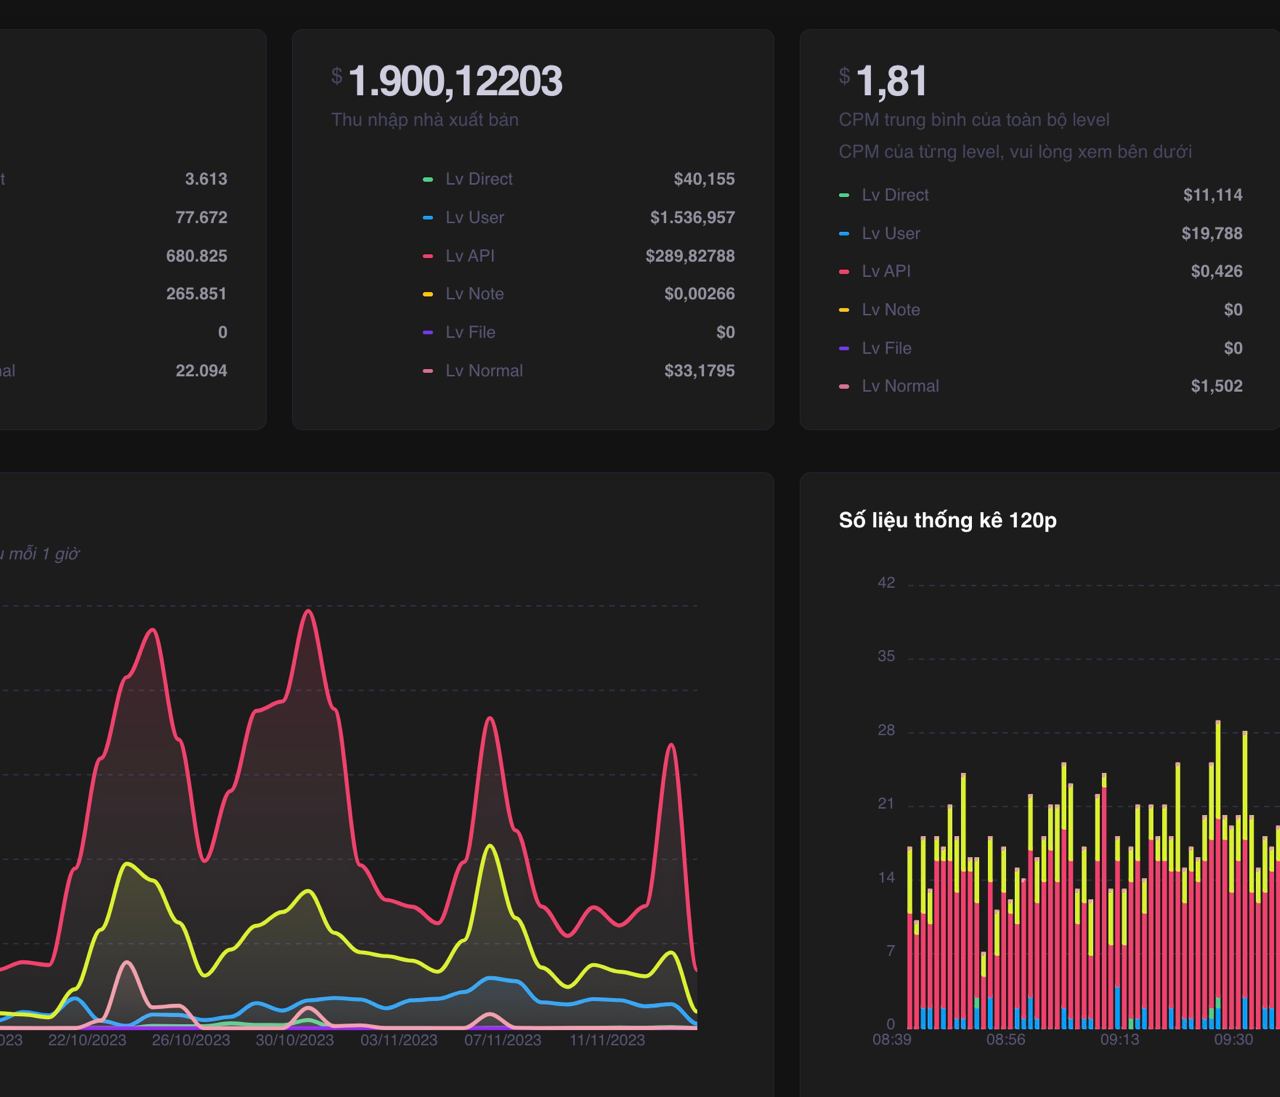The height and width of the screenshot is (1097, 1280).
Task: Click the yellow Lv Note swatch in CPM card
Action: [x=844, y=310]
